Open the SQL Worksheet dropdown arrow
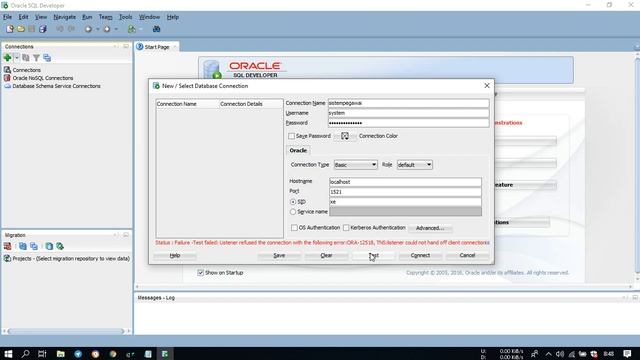640x360 pixels. point(141,29)
